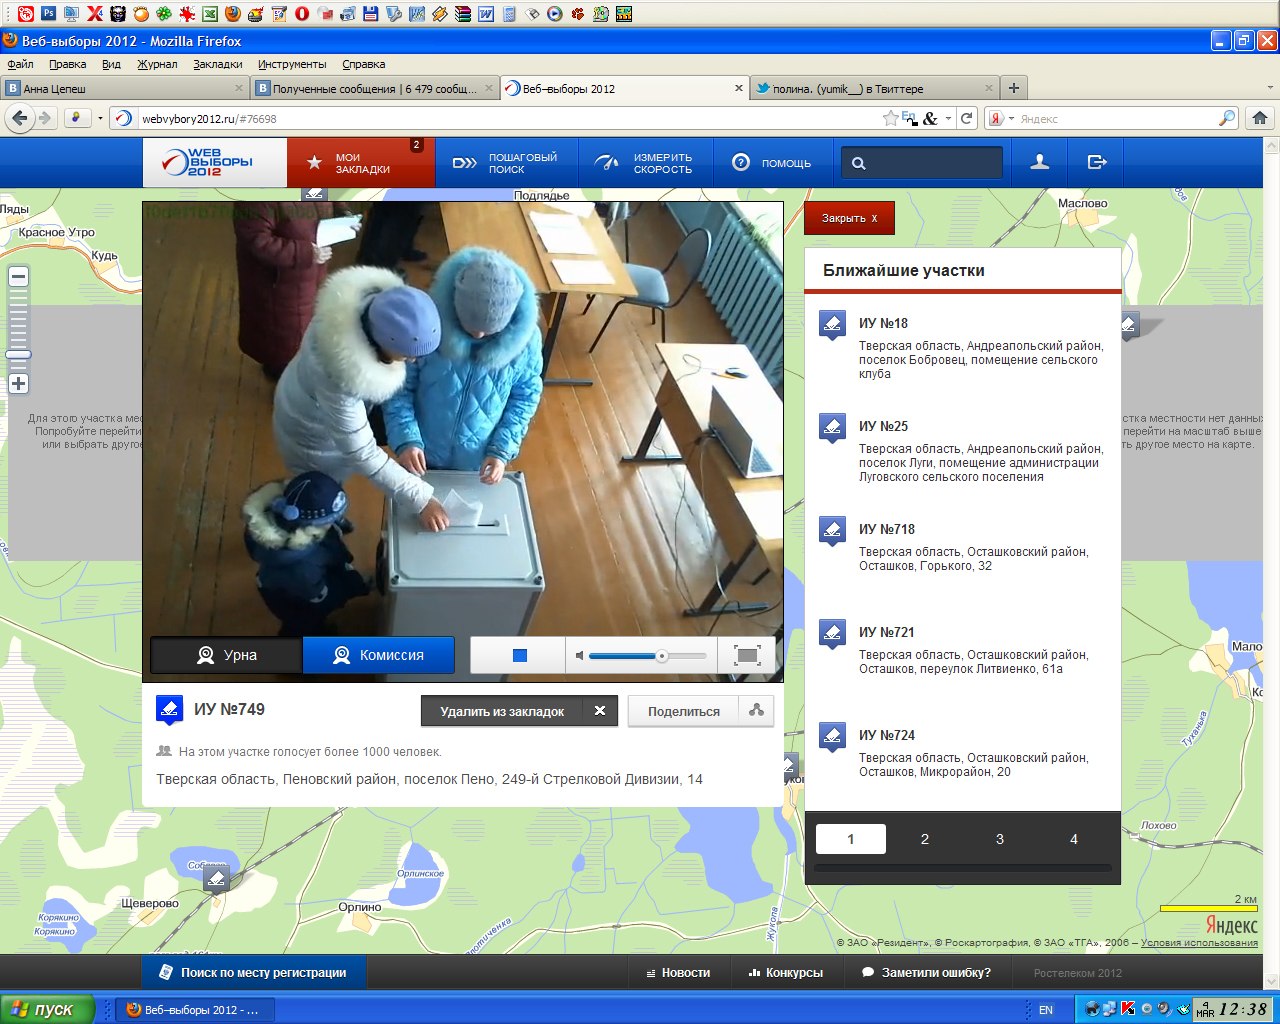Image resolution: width=1280 pixels, height=1024 pixels.
Task: Open the URL history dropdown arrow
Action: (x=948, y=118)
